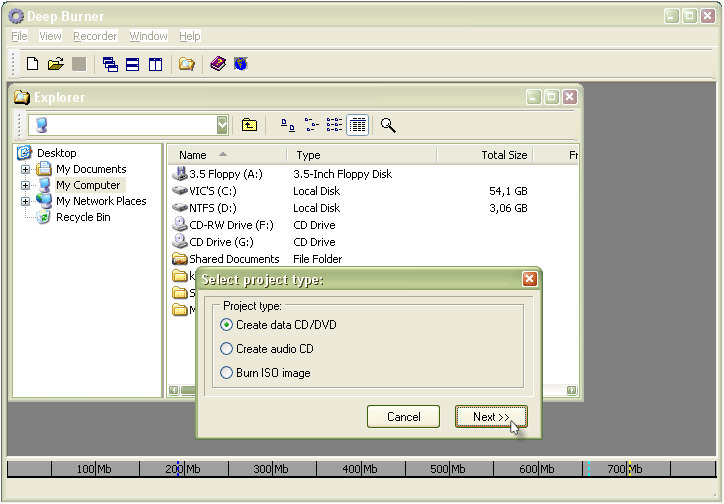Click the Tile vertically toolbar icon
This screenshot has height=504, width=724.
click(x=156, y=64)
